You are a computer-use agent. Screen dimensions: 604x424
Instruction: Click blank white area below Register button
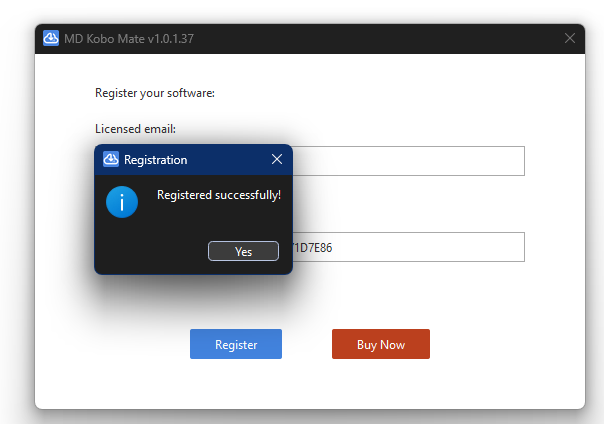click(236, 385)
